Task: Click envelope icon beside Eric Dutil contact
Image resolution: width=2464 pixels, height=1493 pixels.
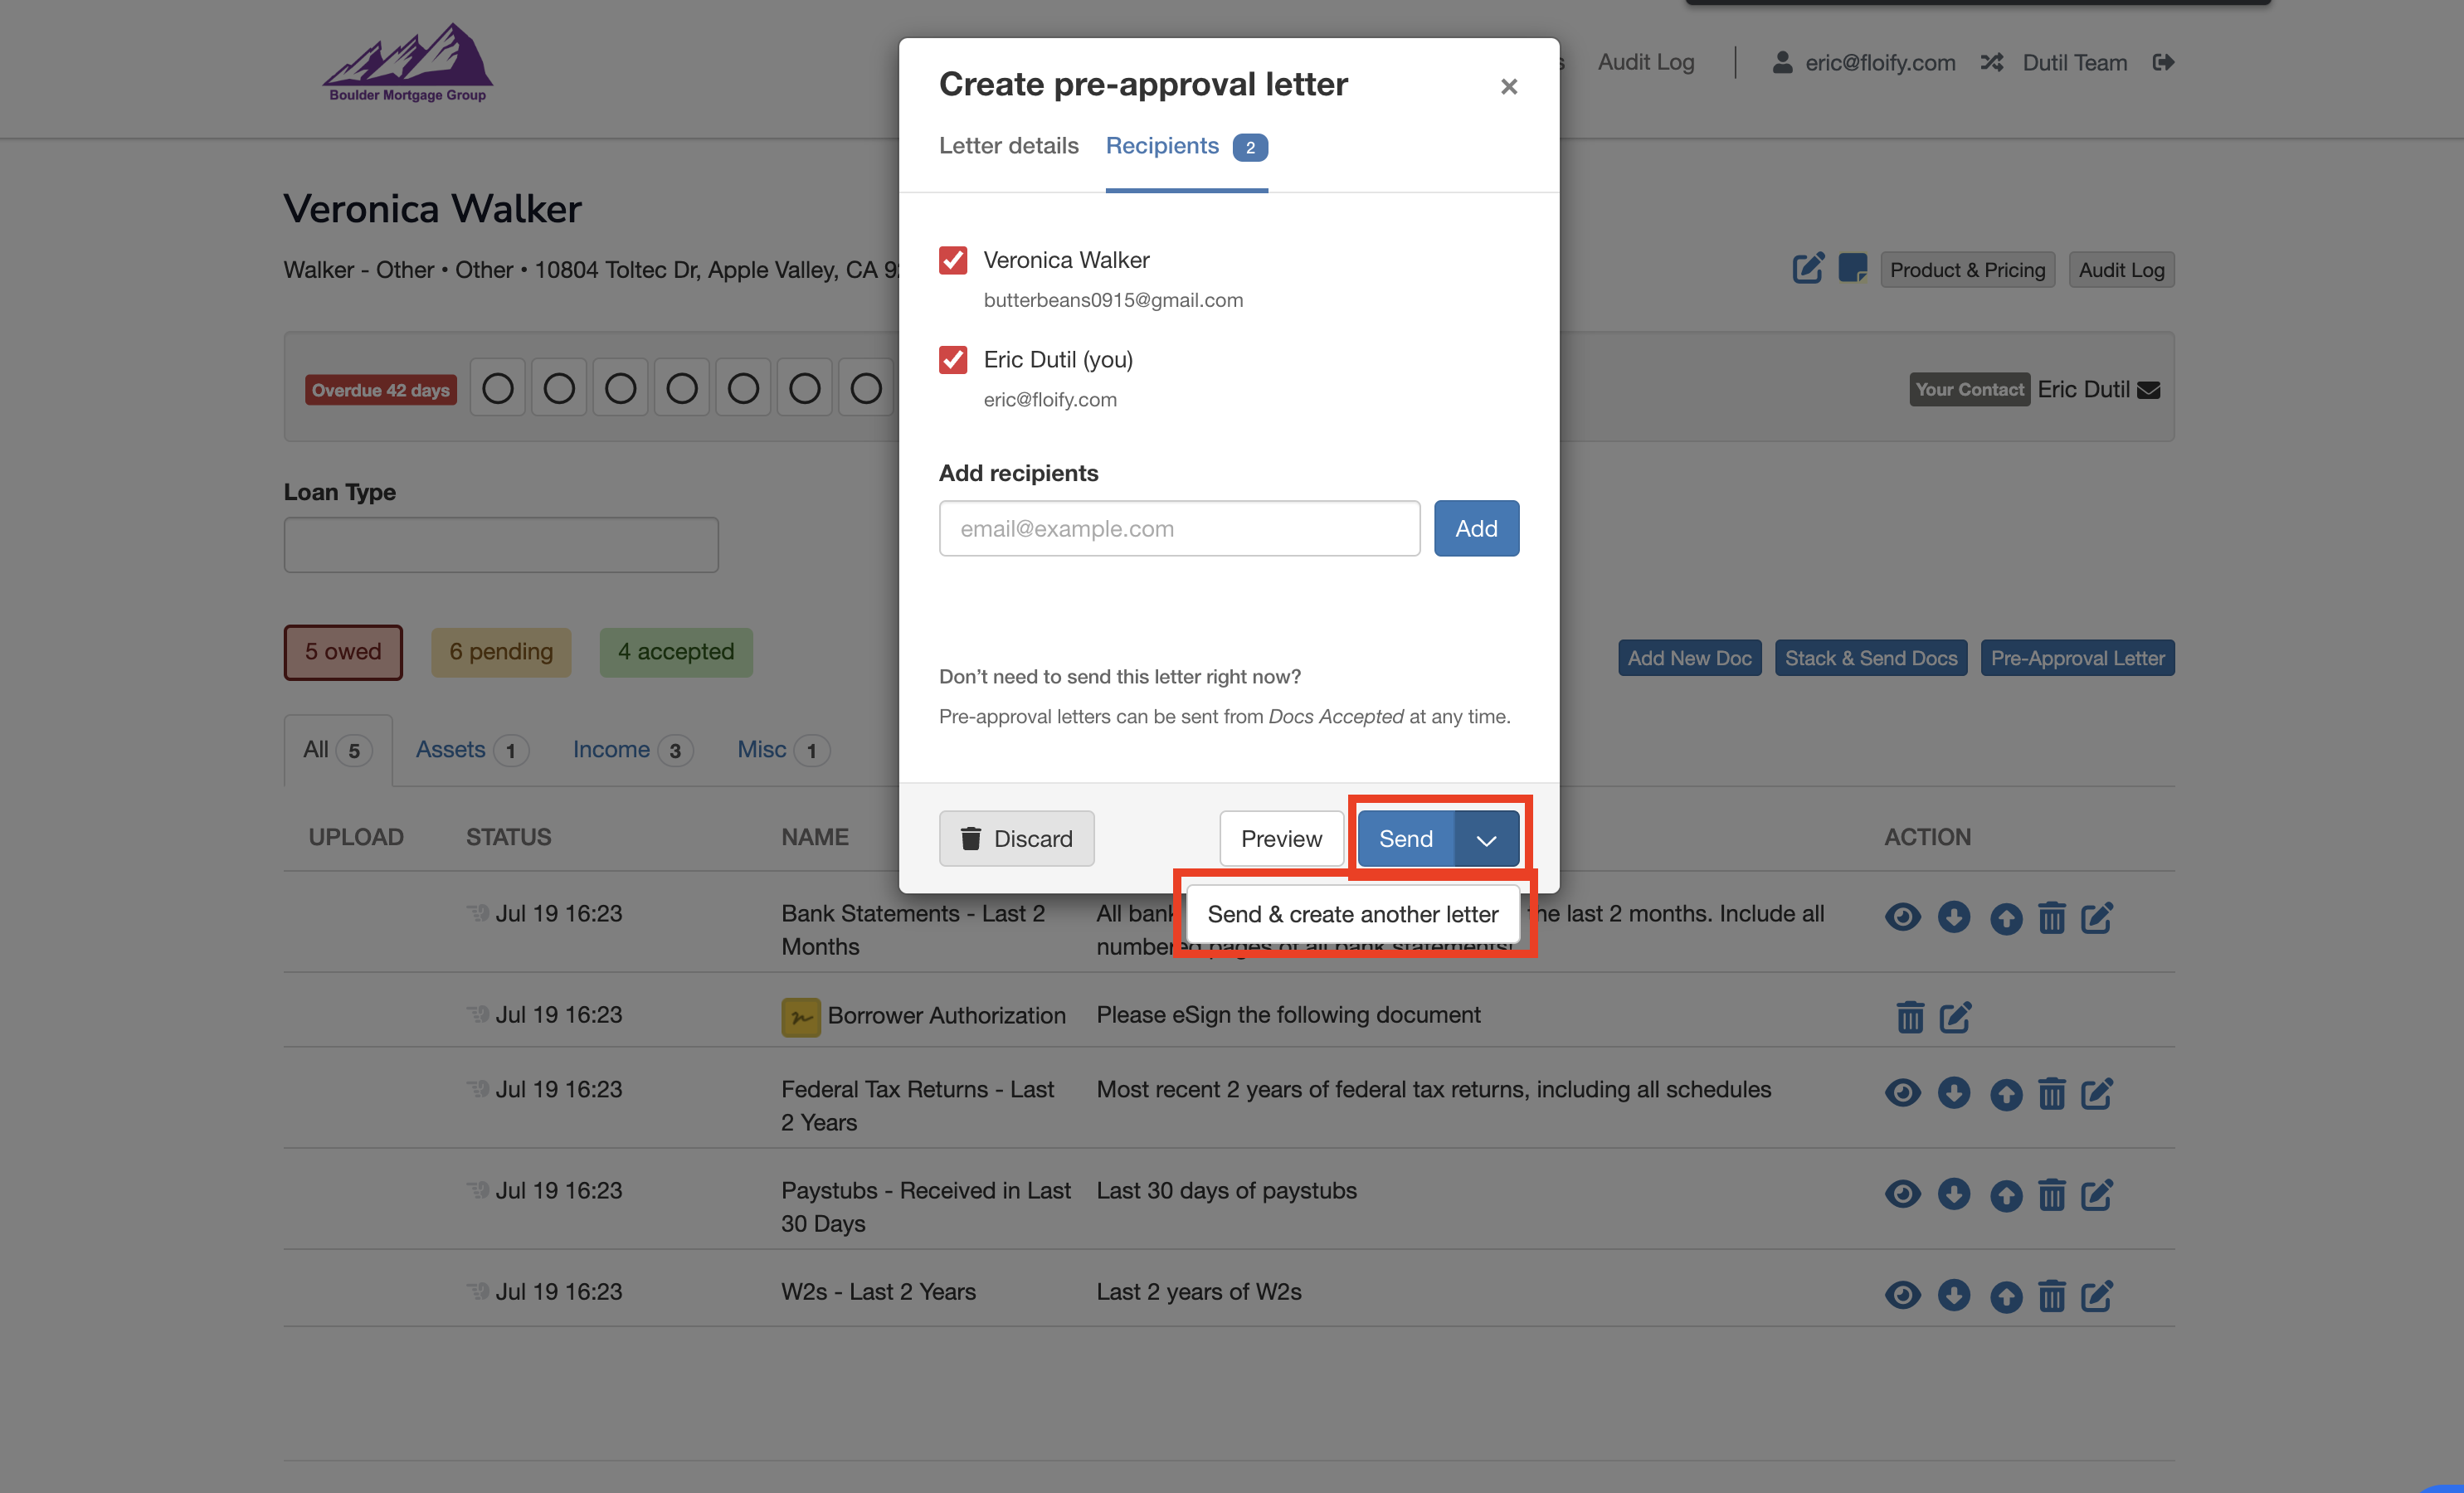Action: [2148, 390]
